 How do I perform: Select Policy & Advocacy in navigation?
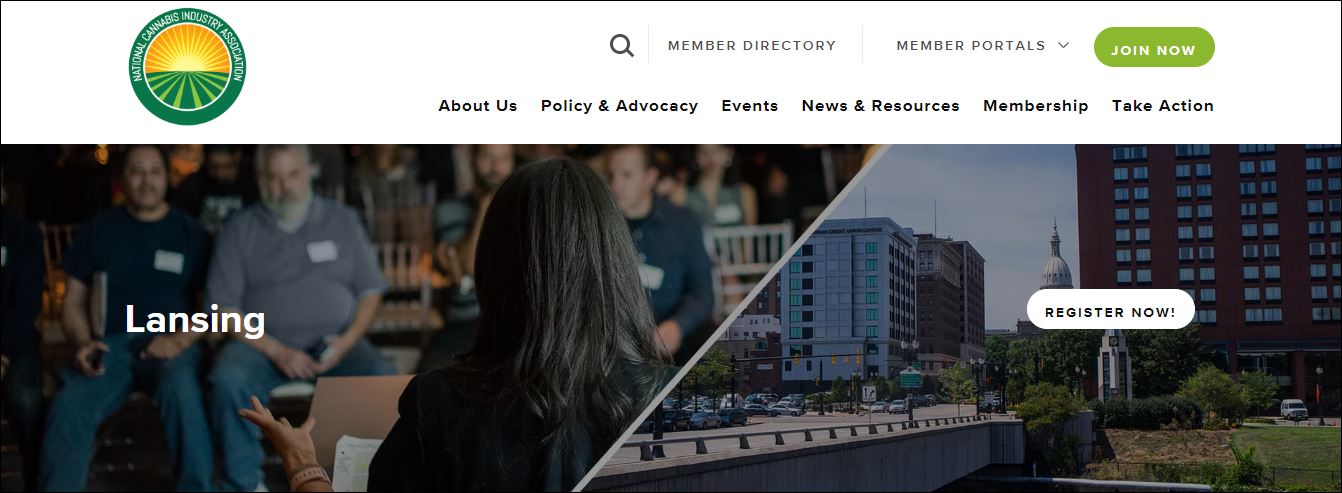[619, 105]
